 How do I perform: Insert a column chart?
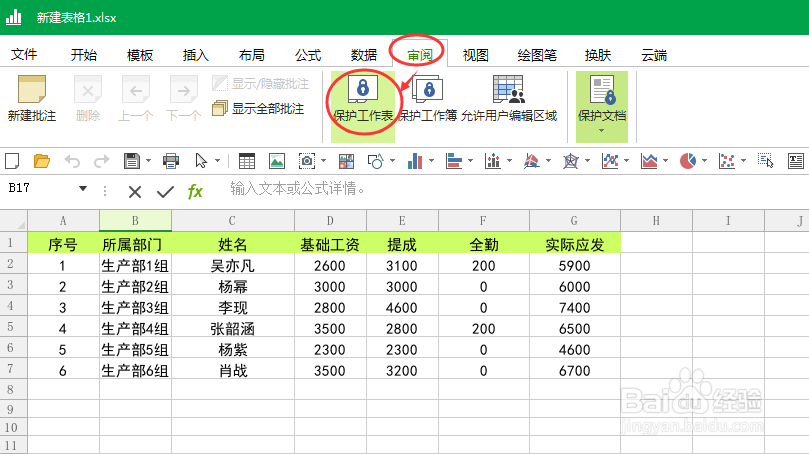pos(415,161)
